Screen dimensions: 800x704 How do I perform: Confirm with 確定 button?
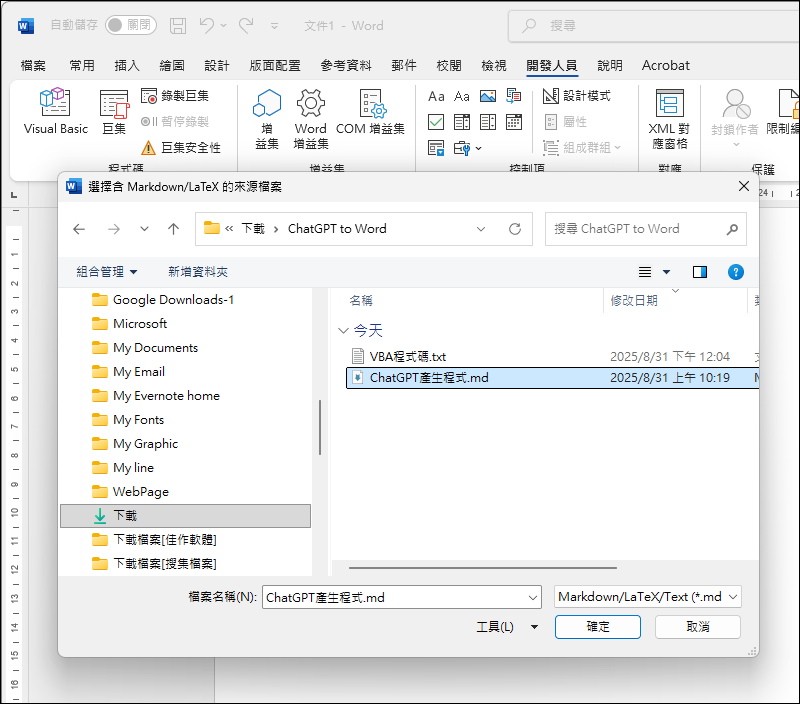pos(597,627)
